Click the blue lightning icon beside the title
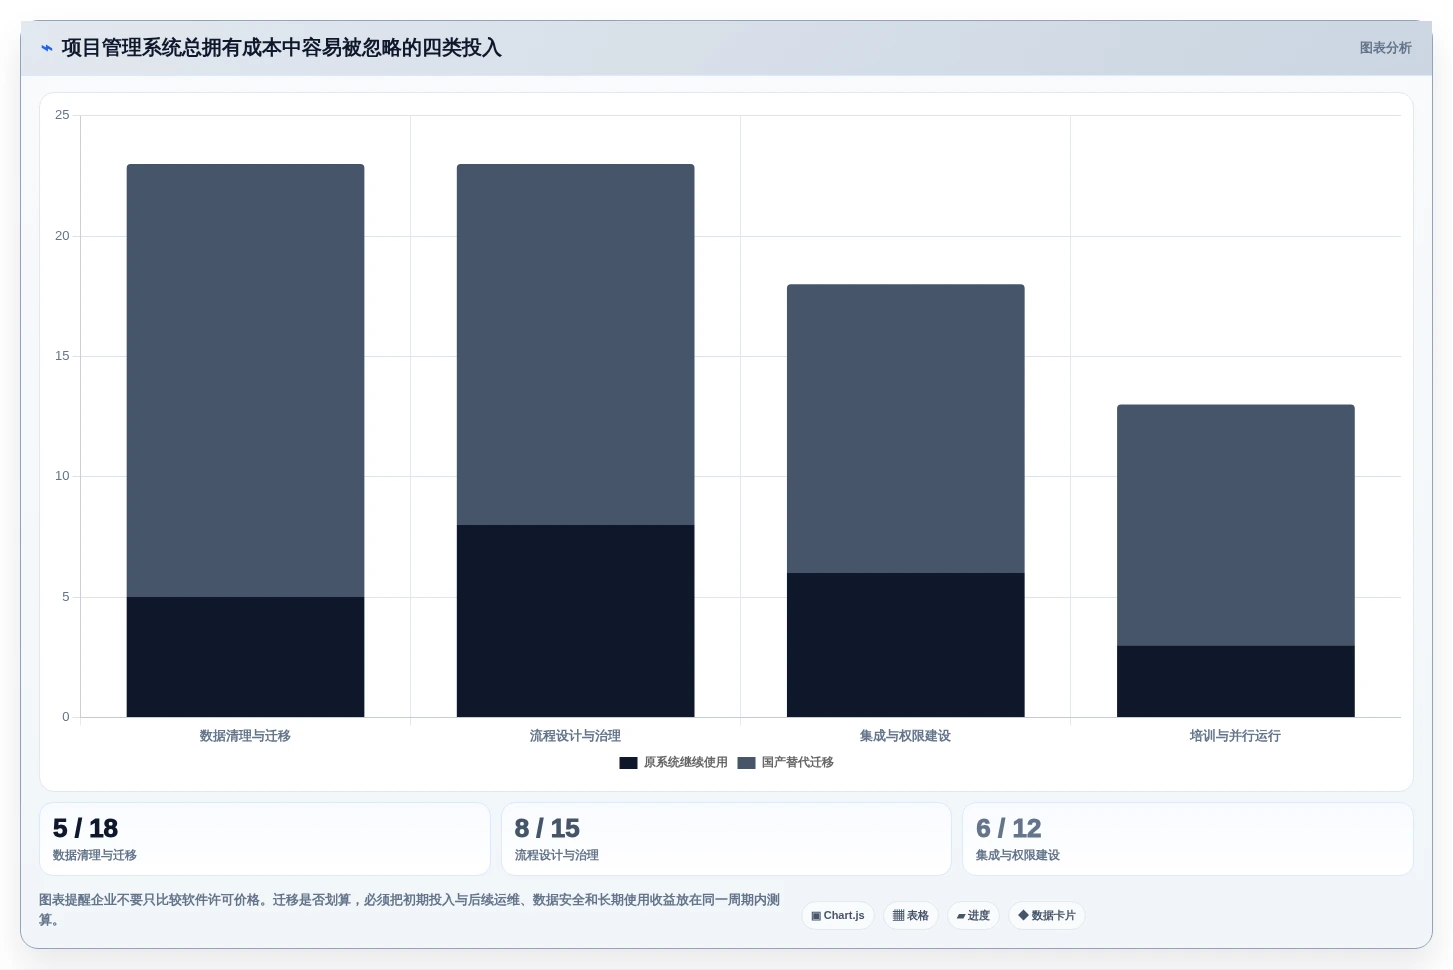This screenshot has width=1453, height=970. pos(46,48)
